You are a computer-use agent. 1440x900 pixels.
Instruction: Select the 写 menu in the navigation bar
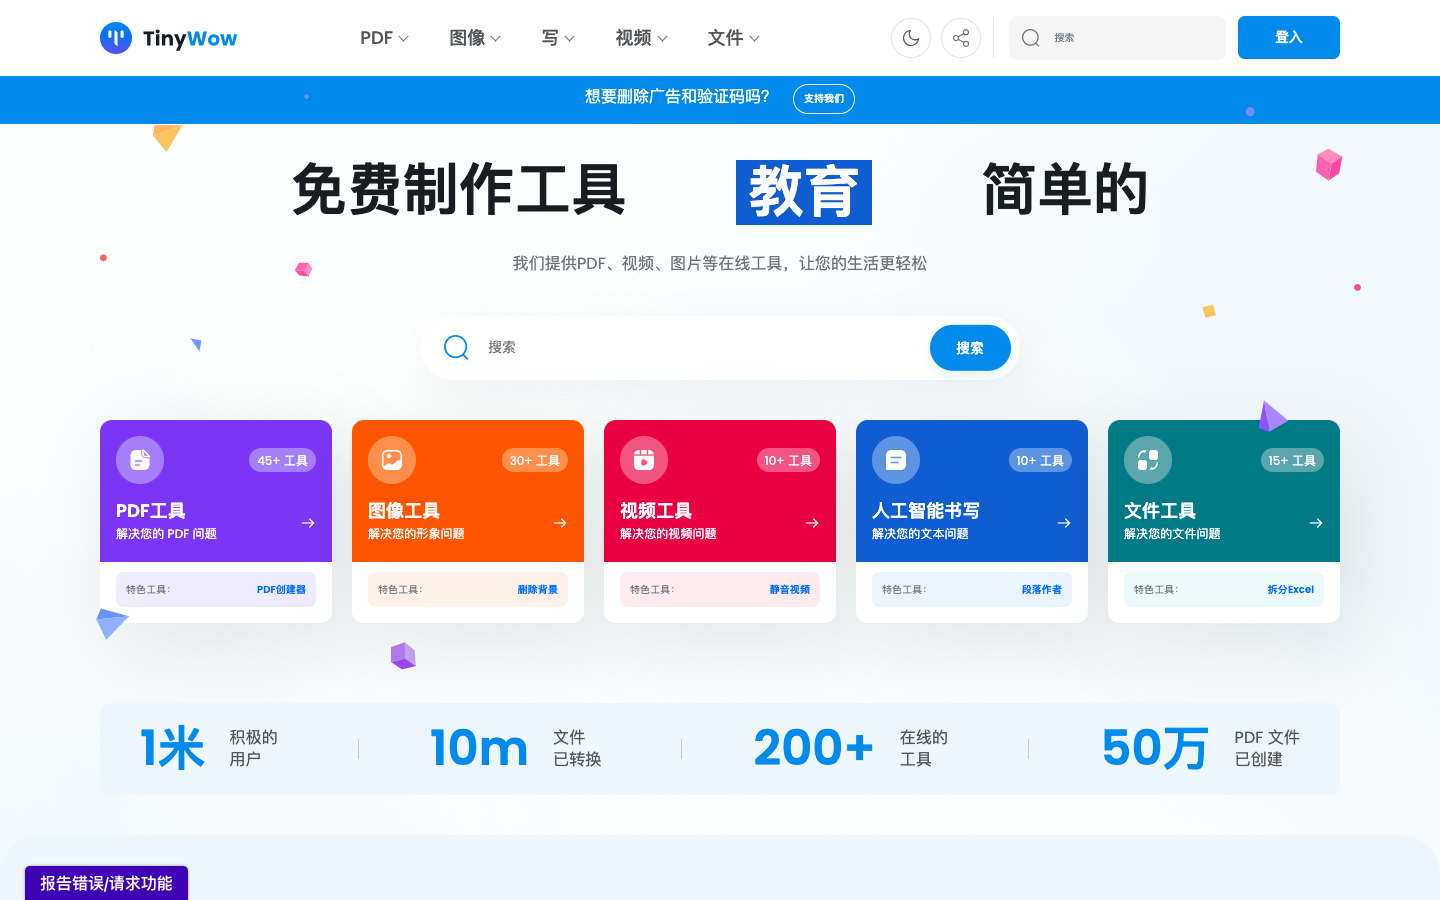tap(557, 37)
